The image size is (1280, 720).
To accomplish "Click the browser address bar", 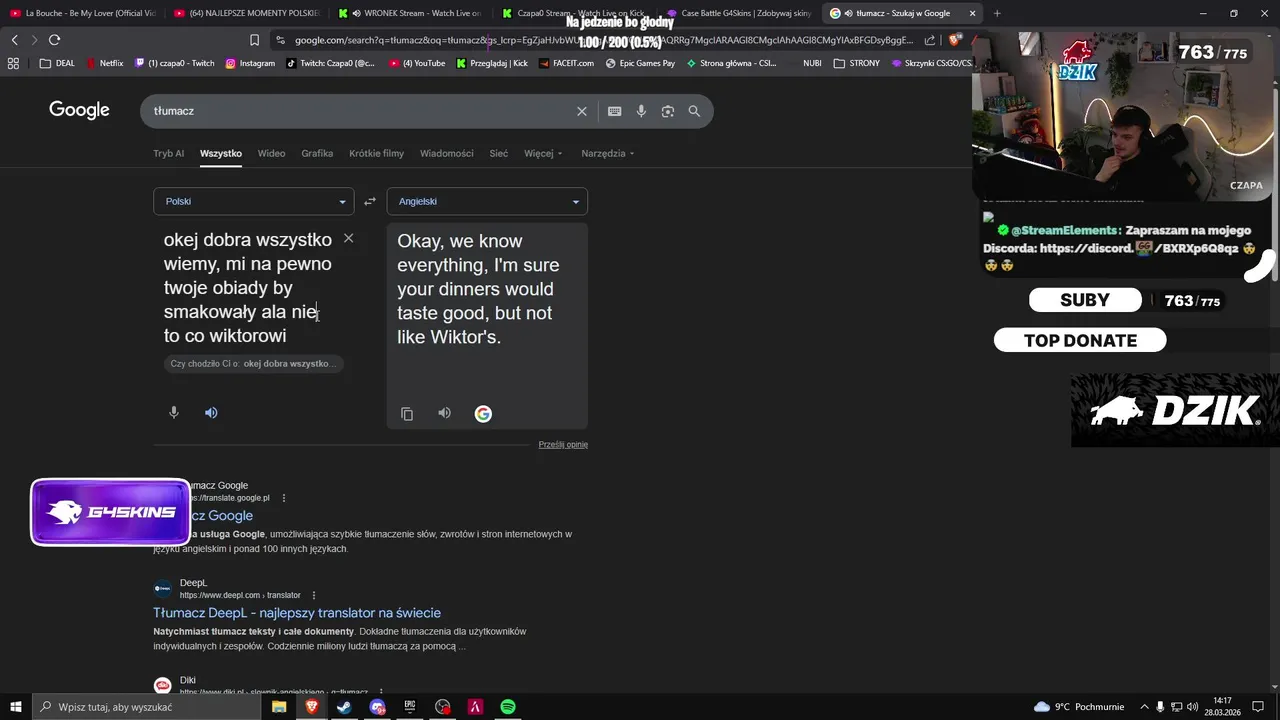I will click(x=600, y=40).
